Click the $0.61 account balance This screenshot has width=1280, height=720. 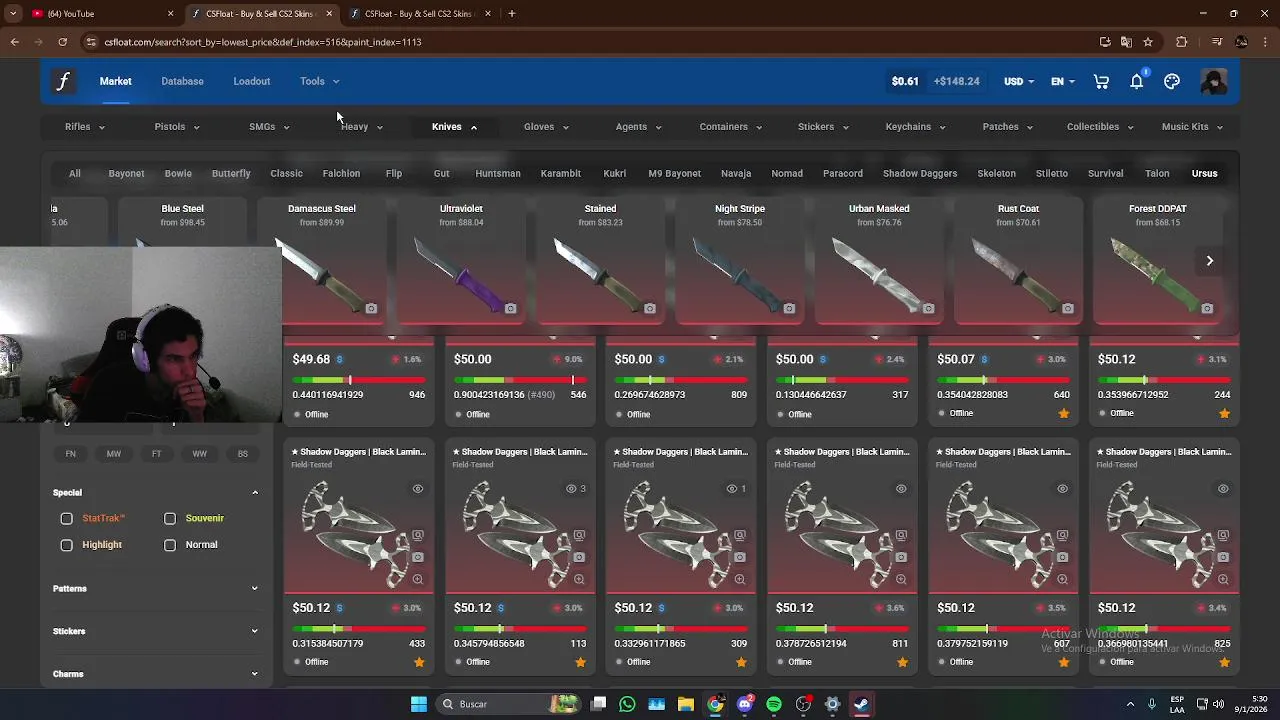pos(905,82)
